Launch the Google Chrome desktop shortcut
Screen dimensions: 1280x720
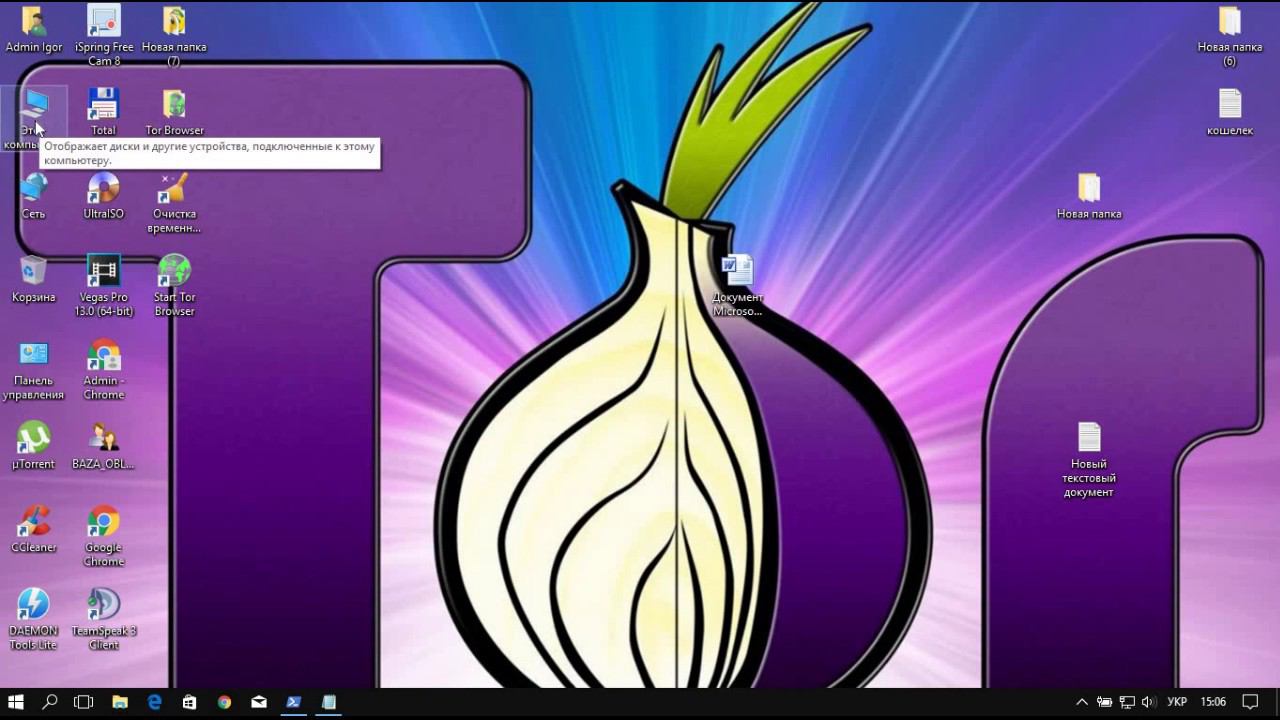[x=104, y=521]
